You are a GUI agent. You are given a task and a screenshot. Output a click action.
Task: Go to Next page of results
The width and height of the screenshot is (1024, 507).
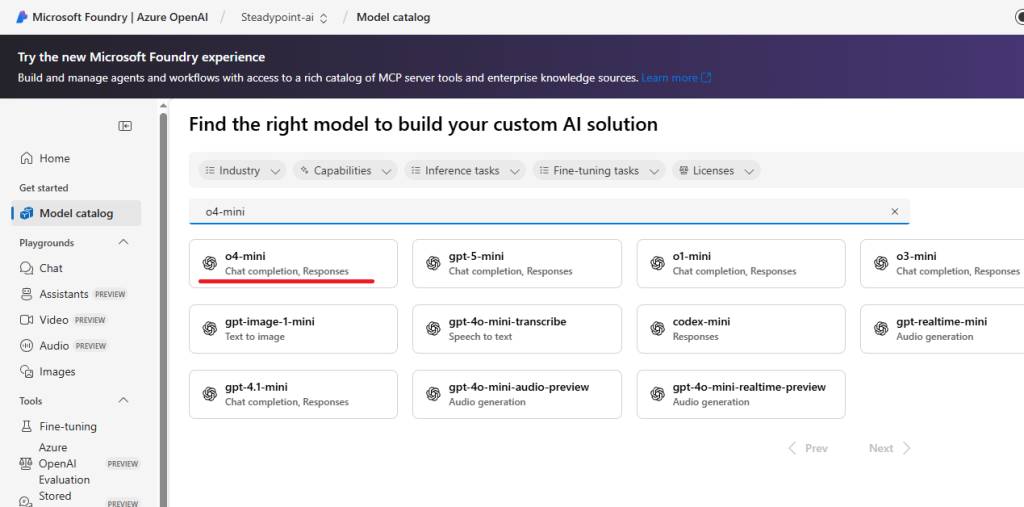click(889, 448)
